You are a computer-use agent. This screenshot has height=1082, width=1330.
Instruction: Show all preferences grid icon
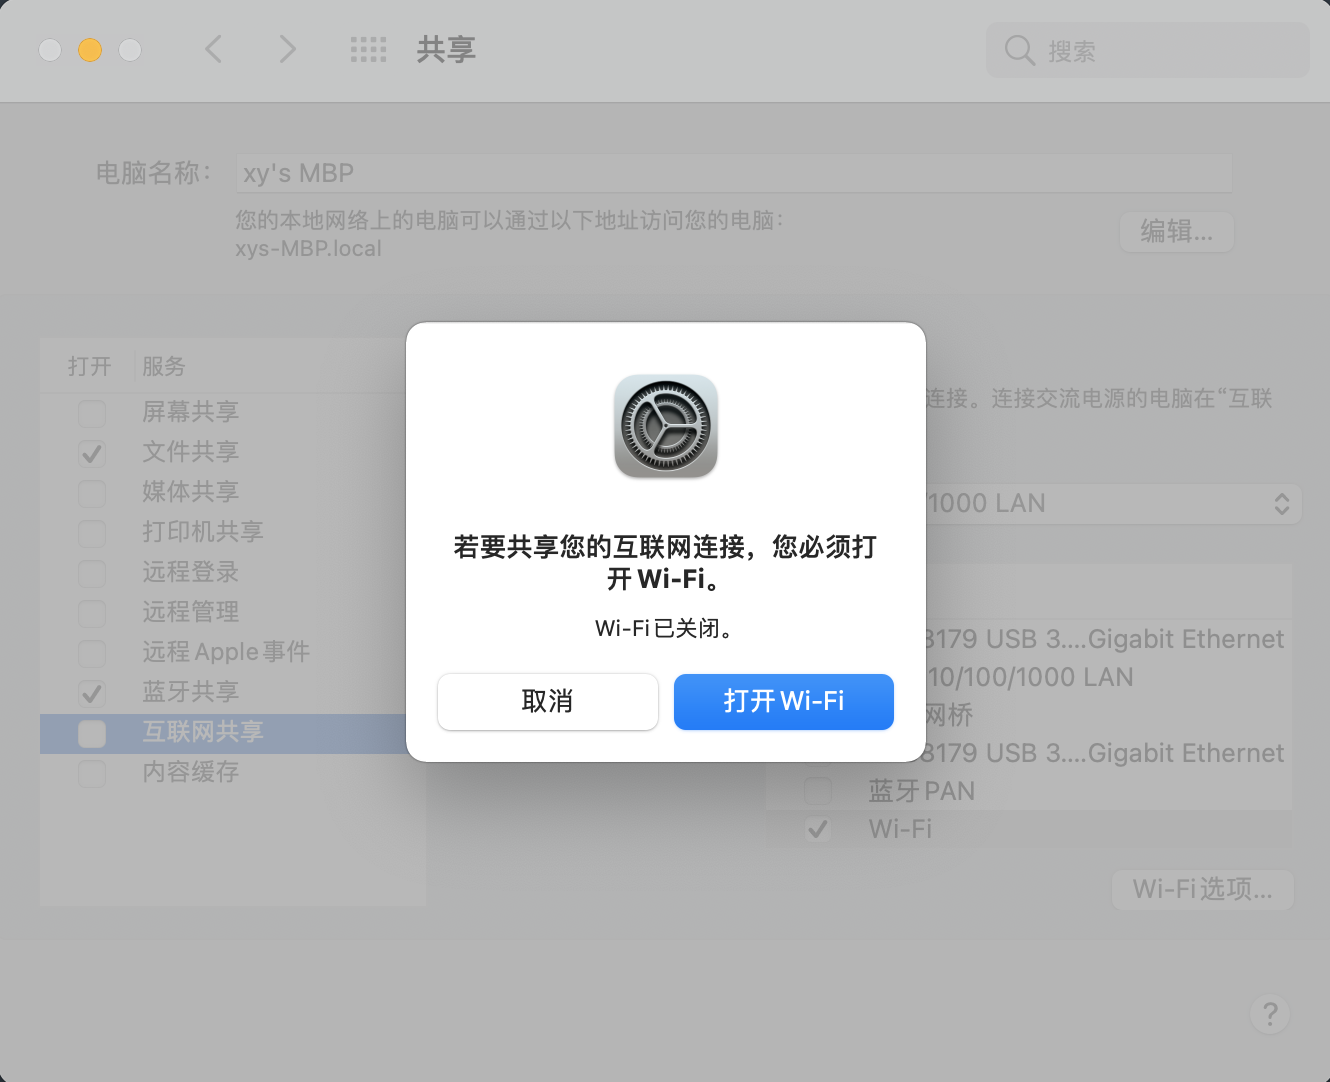[368, 49]
